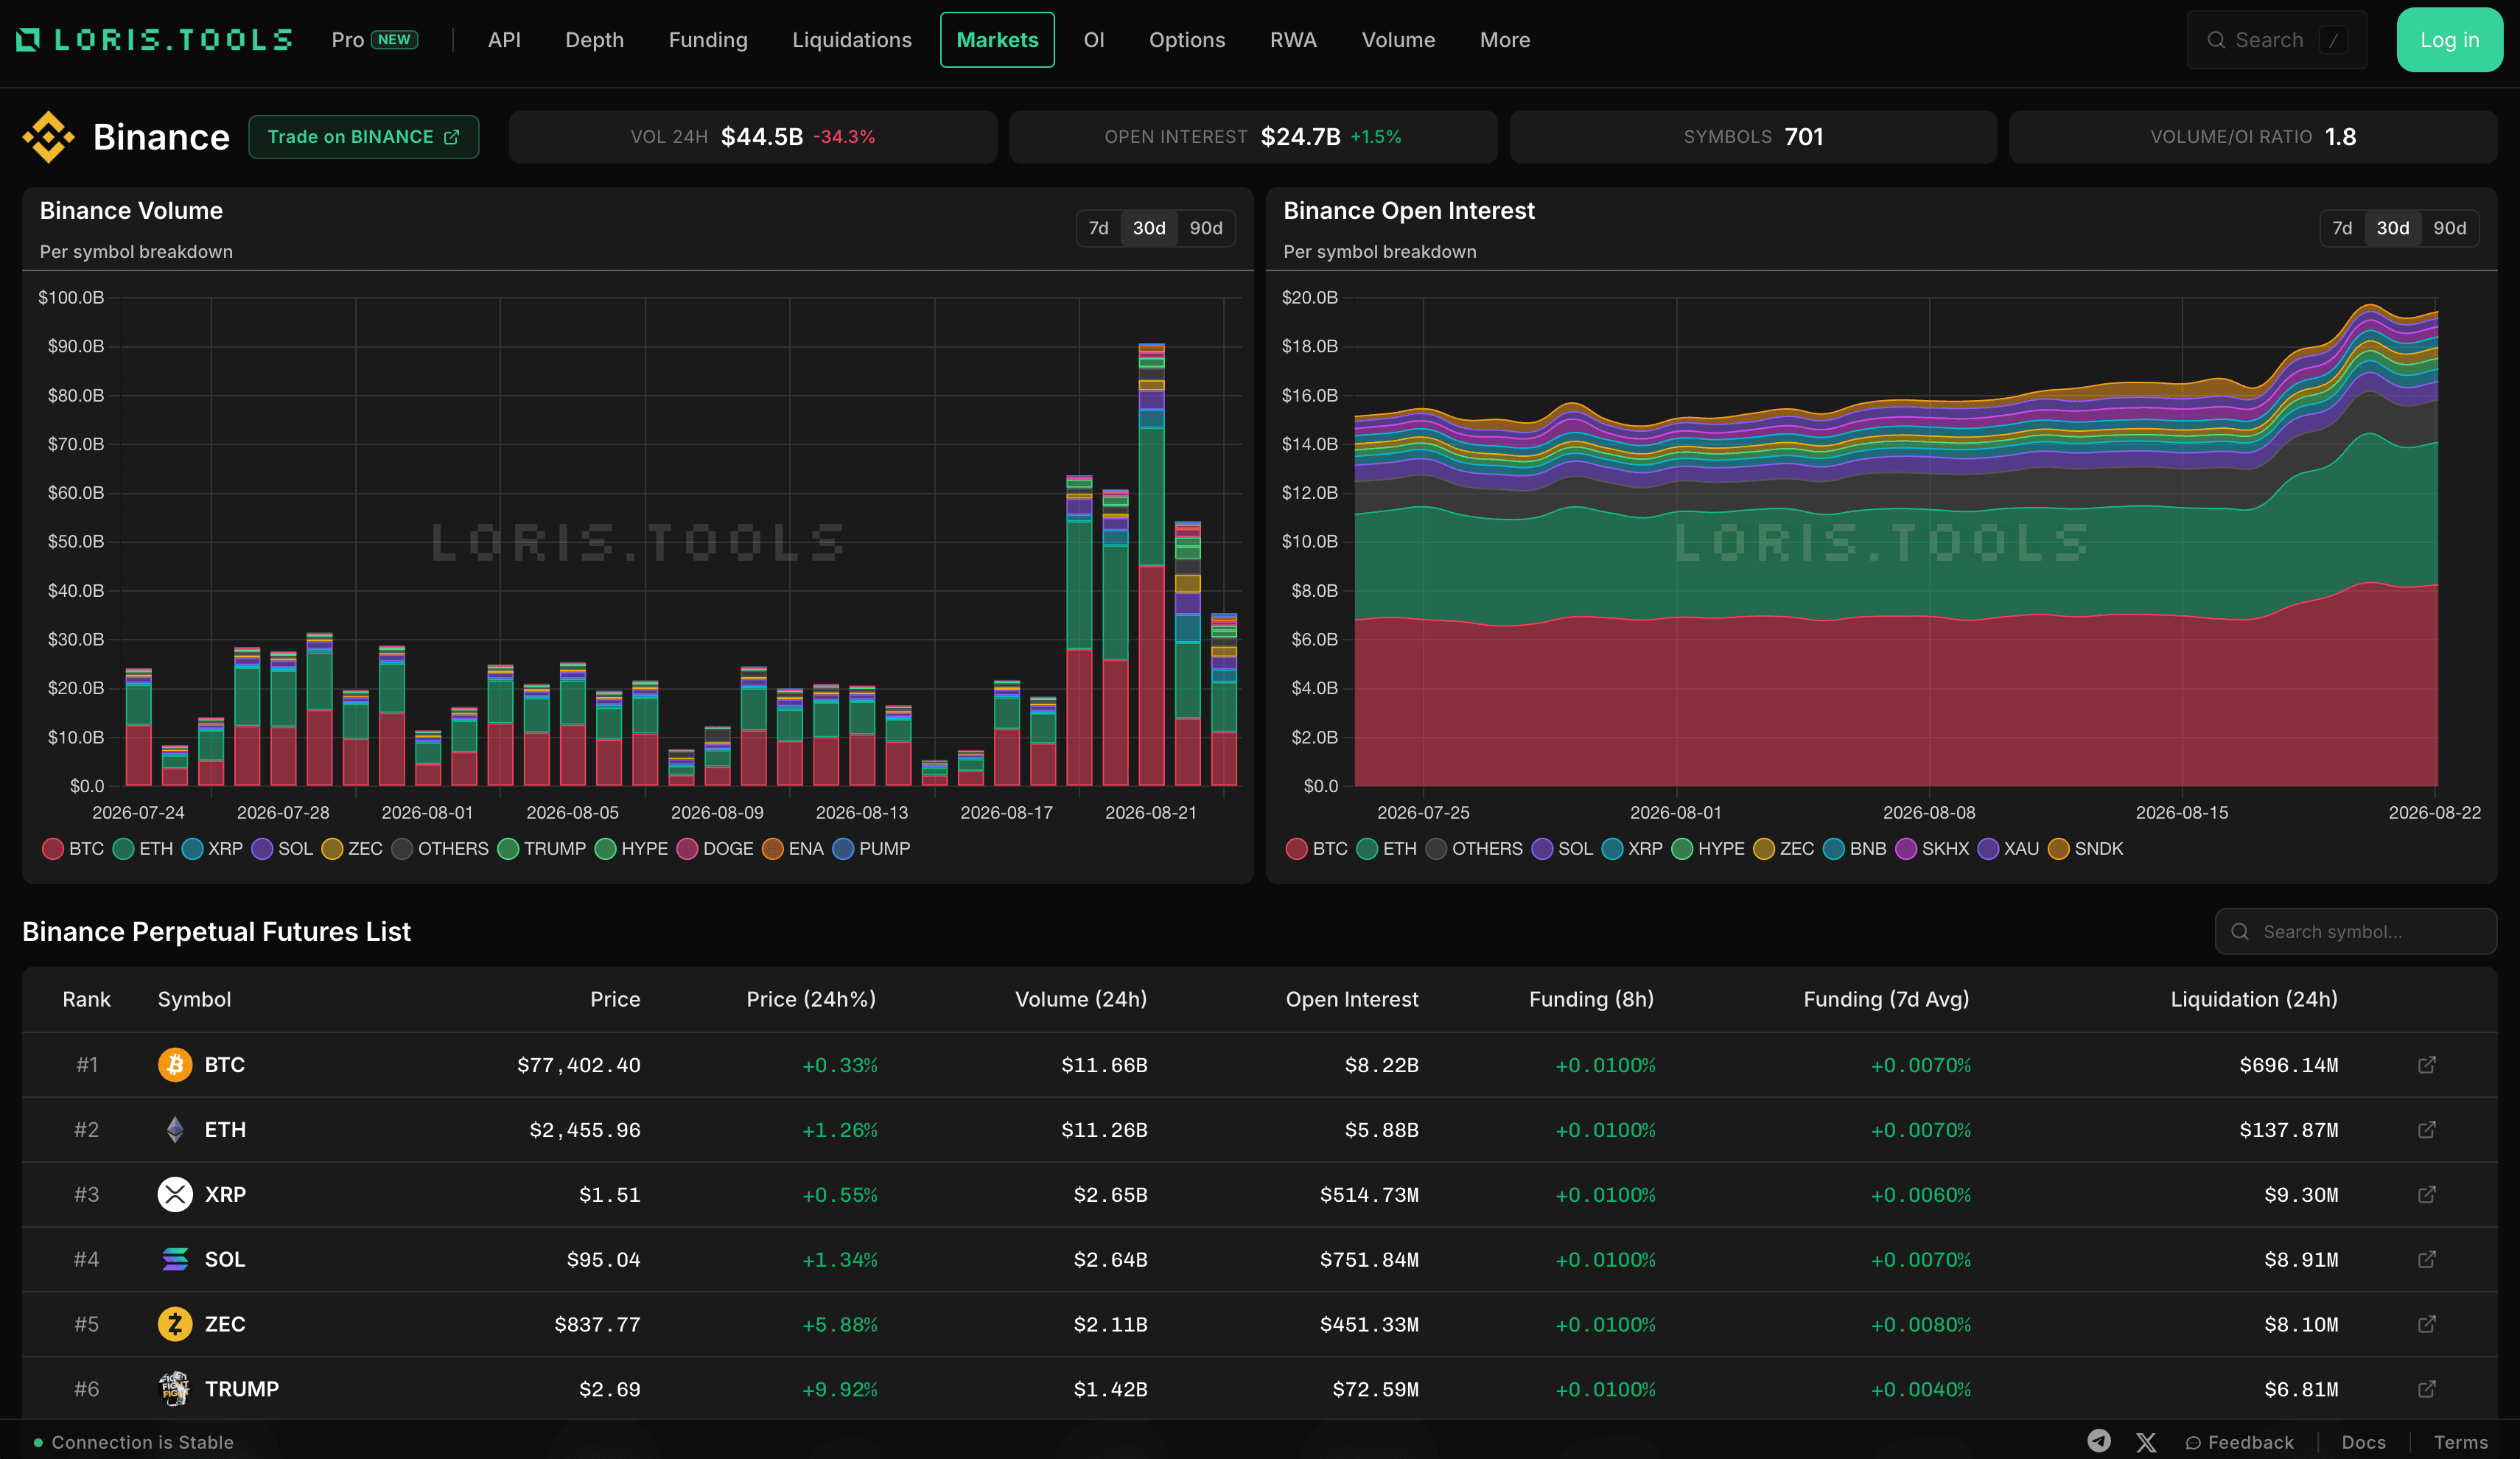Screen dimensions: 2520x1459
Task: Toggle SKHX series in Open Interest legend
Action: point(1932,849)
